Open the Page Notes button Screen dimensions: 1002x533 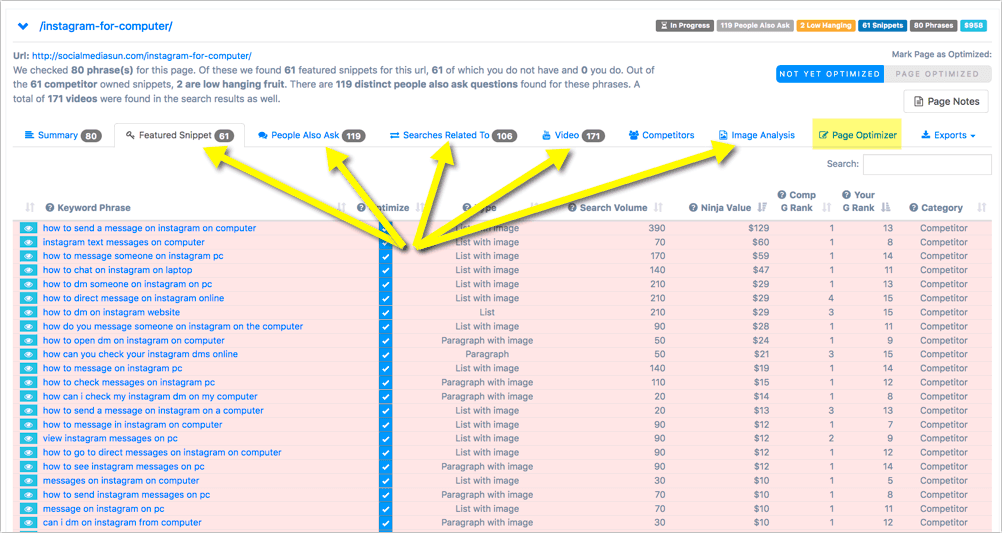click(945, 101)
